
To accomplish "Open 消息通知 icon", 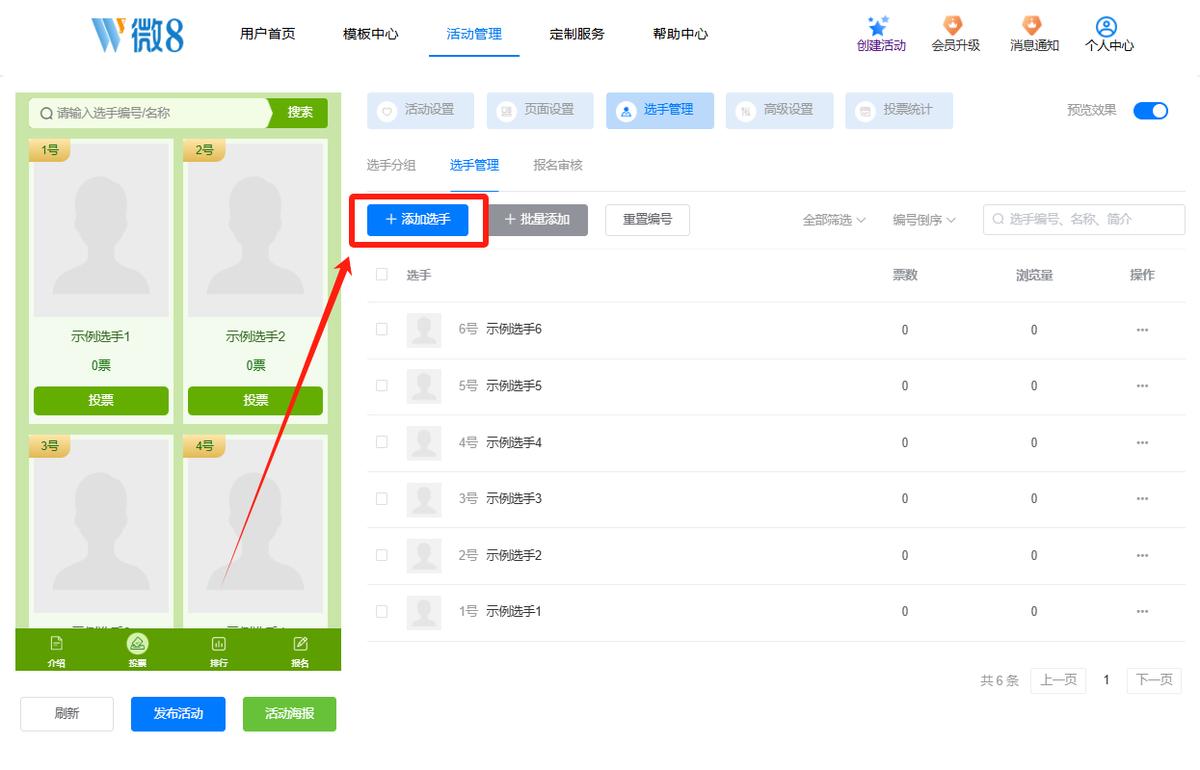I will click(1032, 26).
